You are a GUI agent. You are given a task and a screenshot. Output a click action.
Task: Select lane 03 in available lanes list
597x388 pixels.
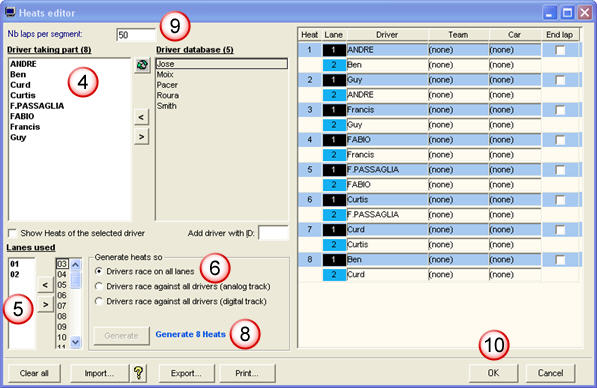click(62, 264)
